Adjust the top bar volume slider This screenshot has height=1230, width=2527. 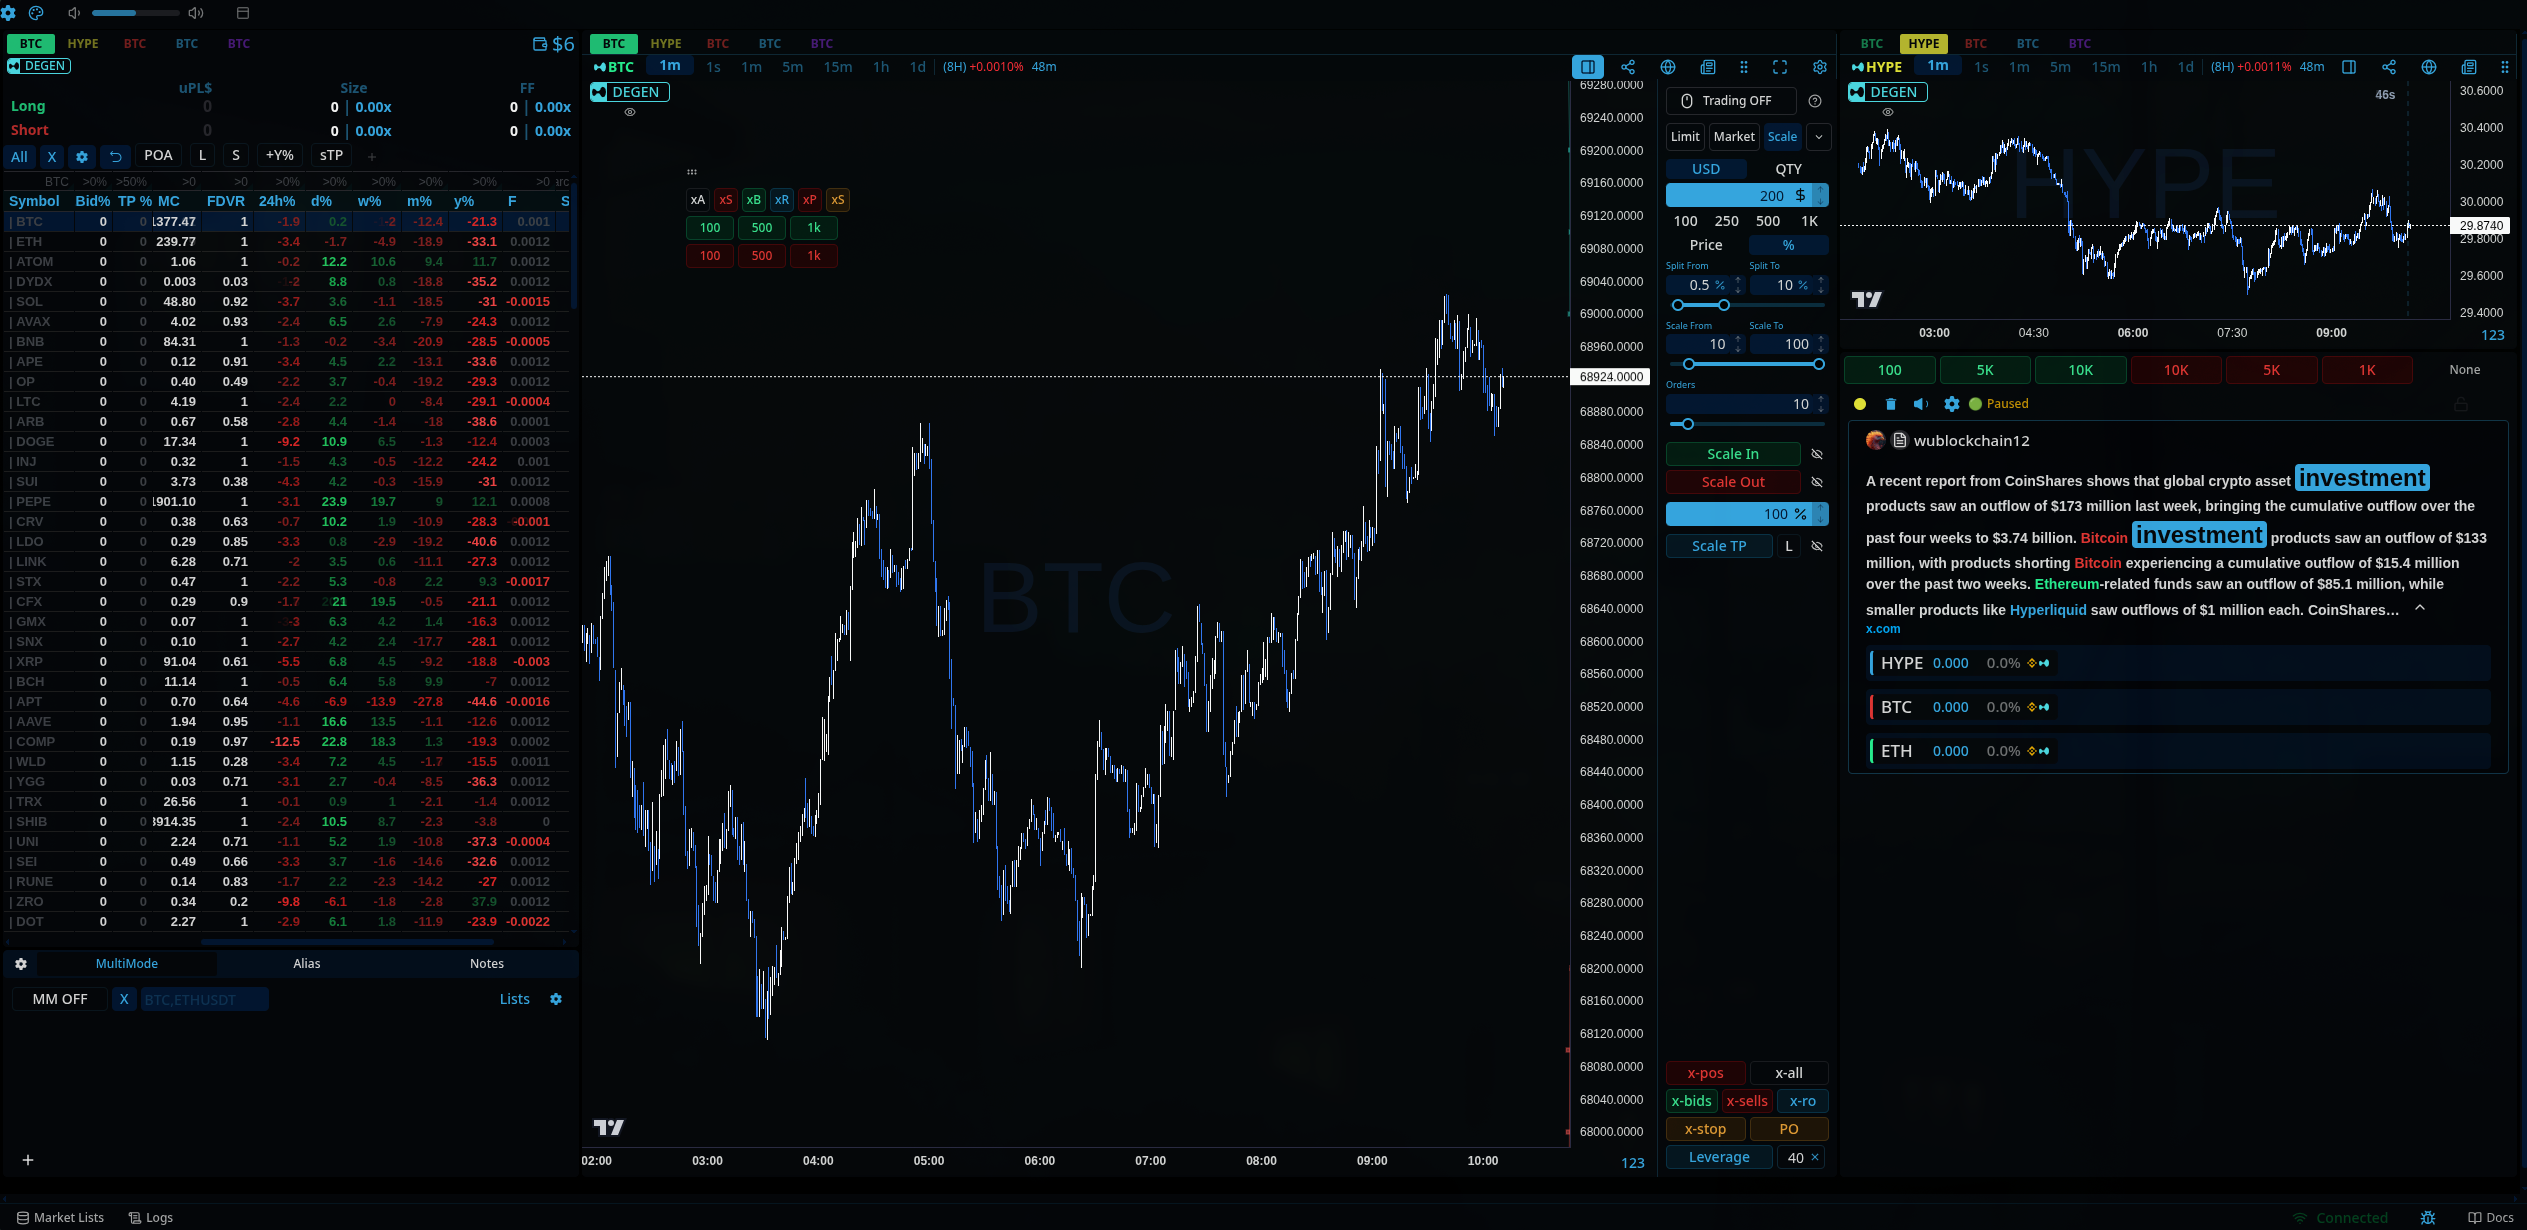(x=135, y=13)
